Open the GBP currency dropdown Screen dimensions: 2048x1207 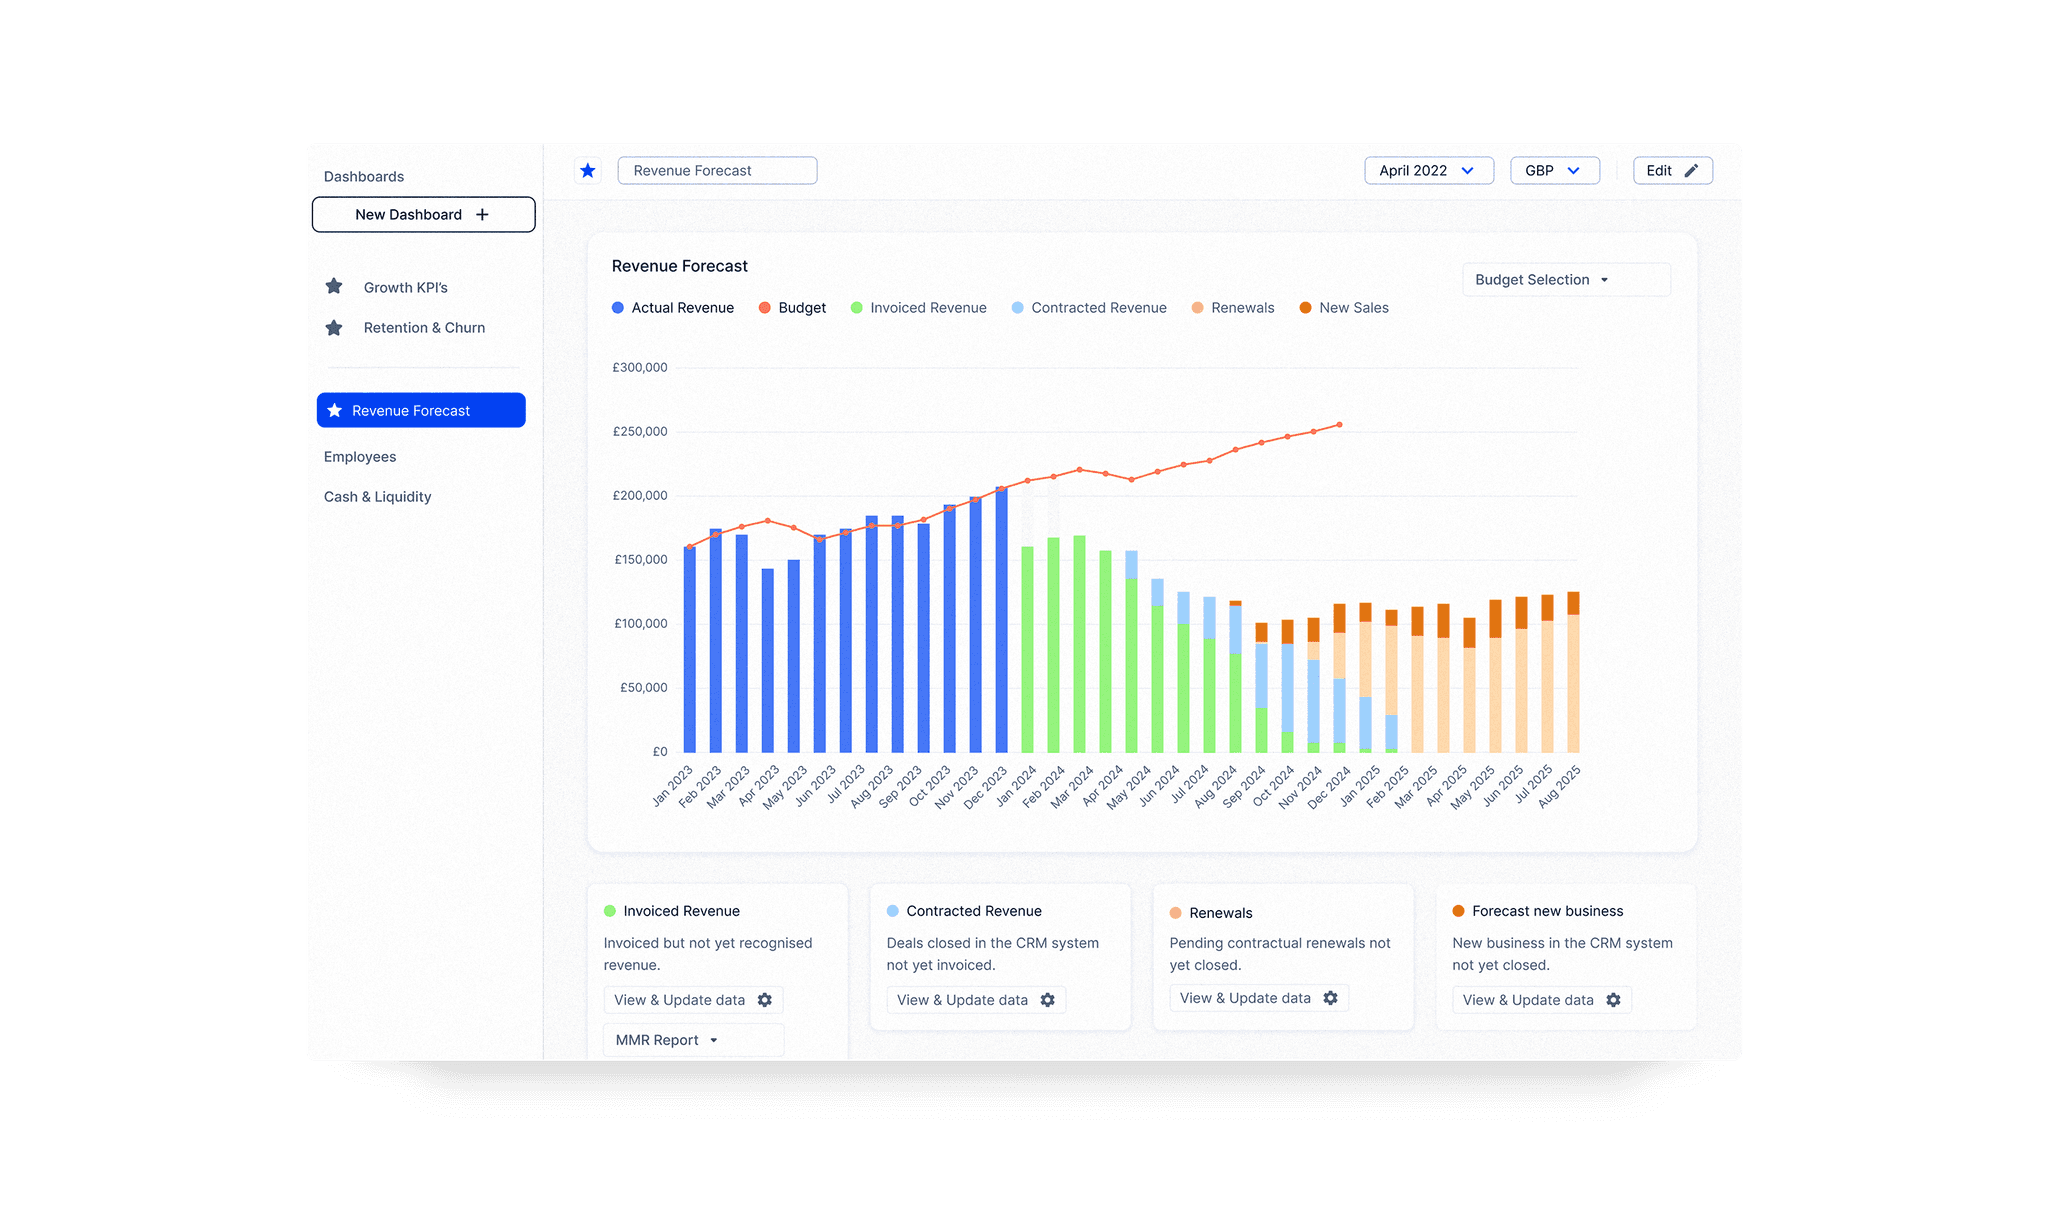click(x=1555, y=171)
